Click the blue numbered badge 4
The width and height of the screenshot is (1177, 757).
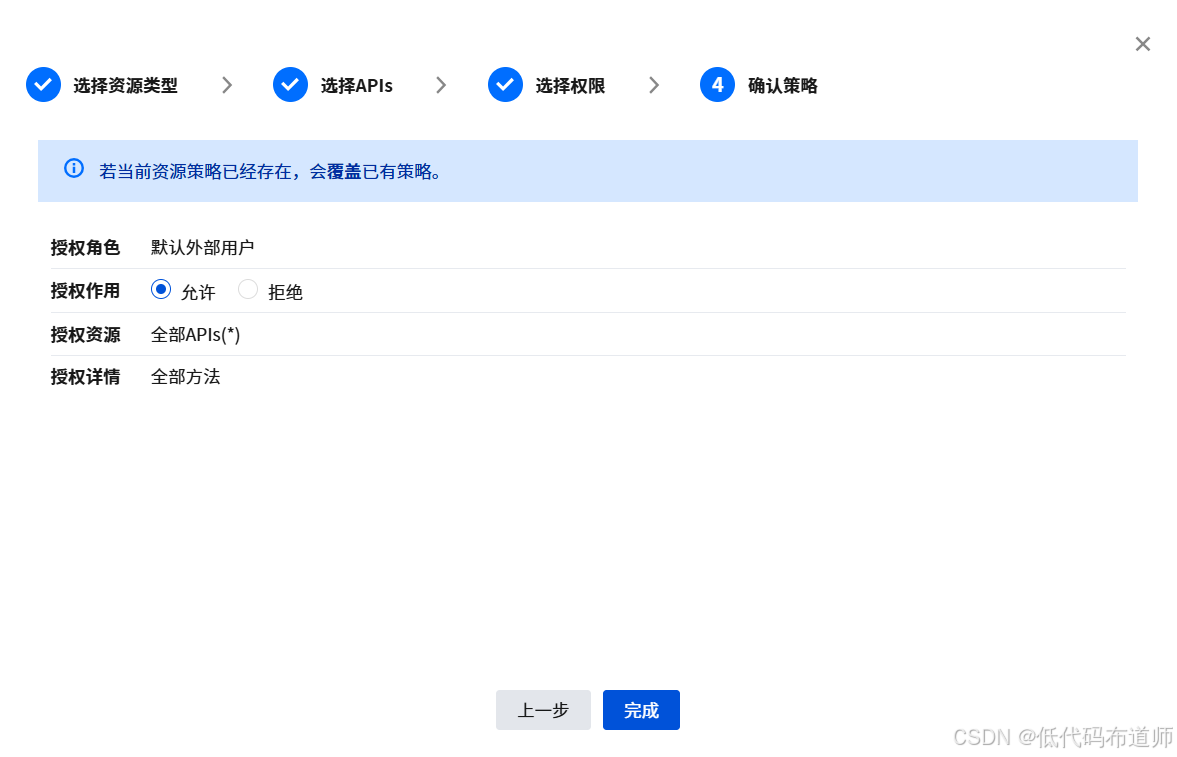pyautogui.click(x=717, y=85)
